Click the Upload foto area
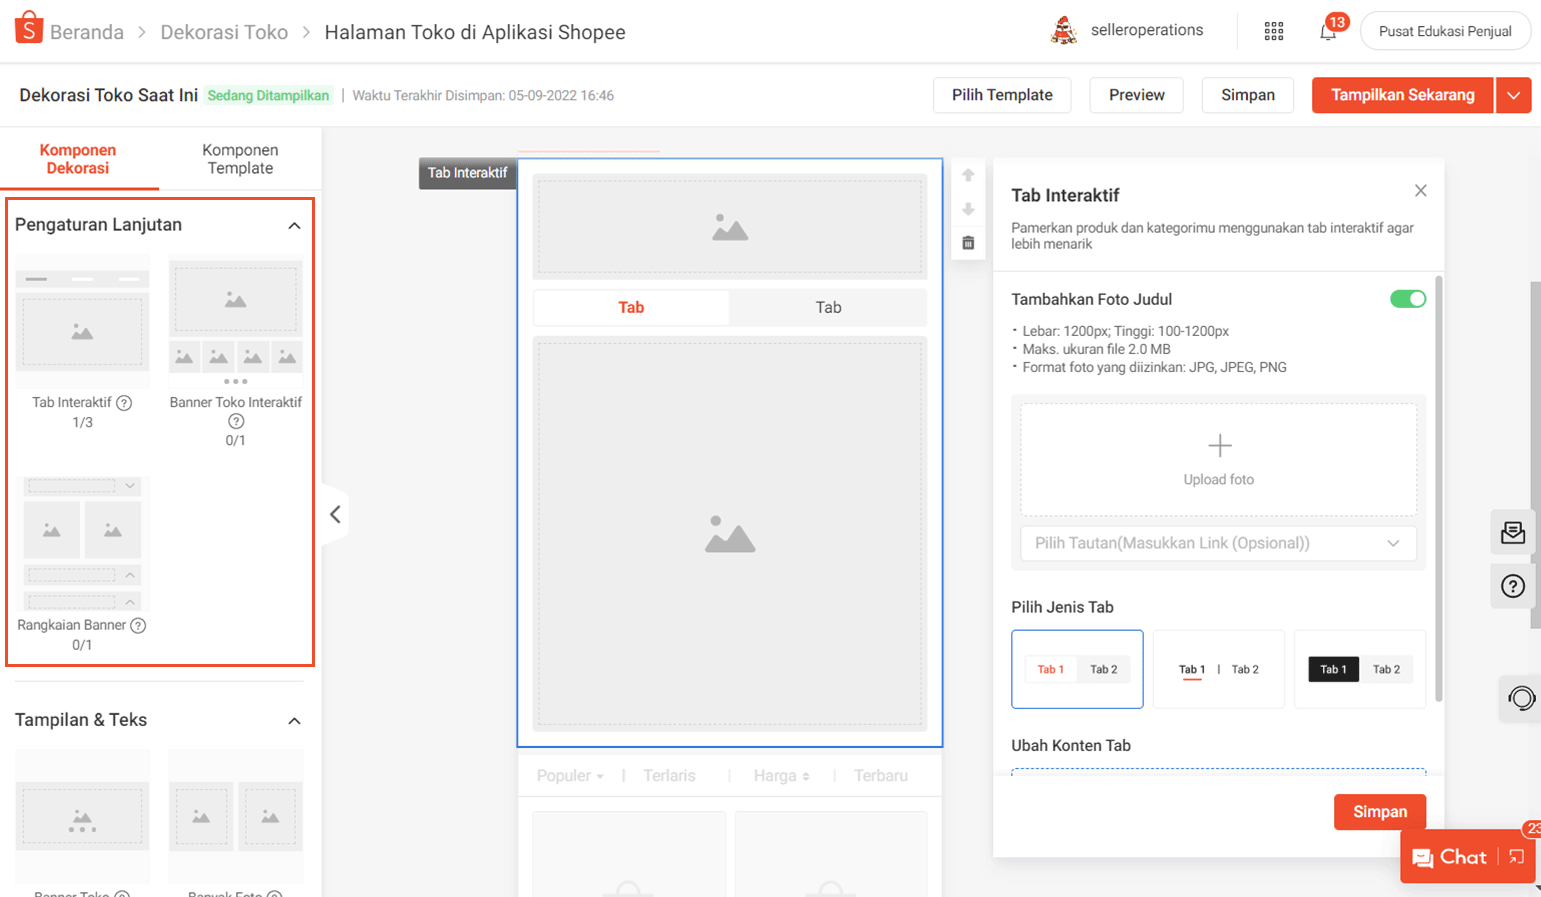Screen dimensions: 1541x897 click(1218, 459)
